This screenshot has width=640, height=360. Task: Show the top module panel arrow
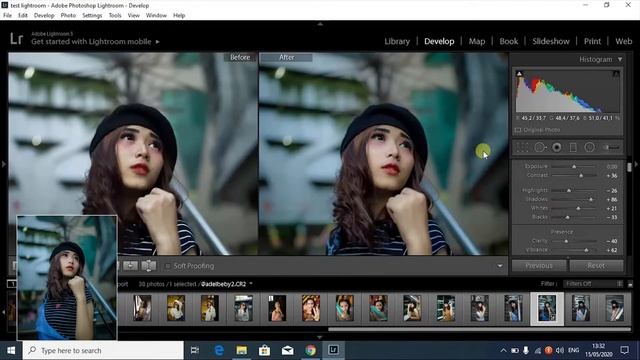pos(320,24)
